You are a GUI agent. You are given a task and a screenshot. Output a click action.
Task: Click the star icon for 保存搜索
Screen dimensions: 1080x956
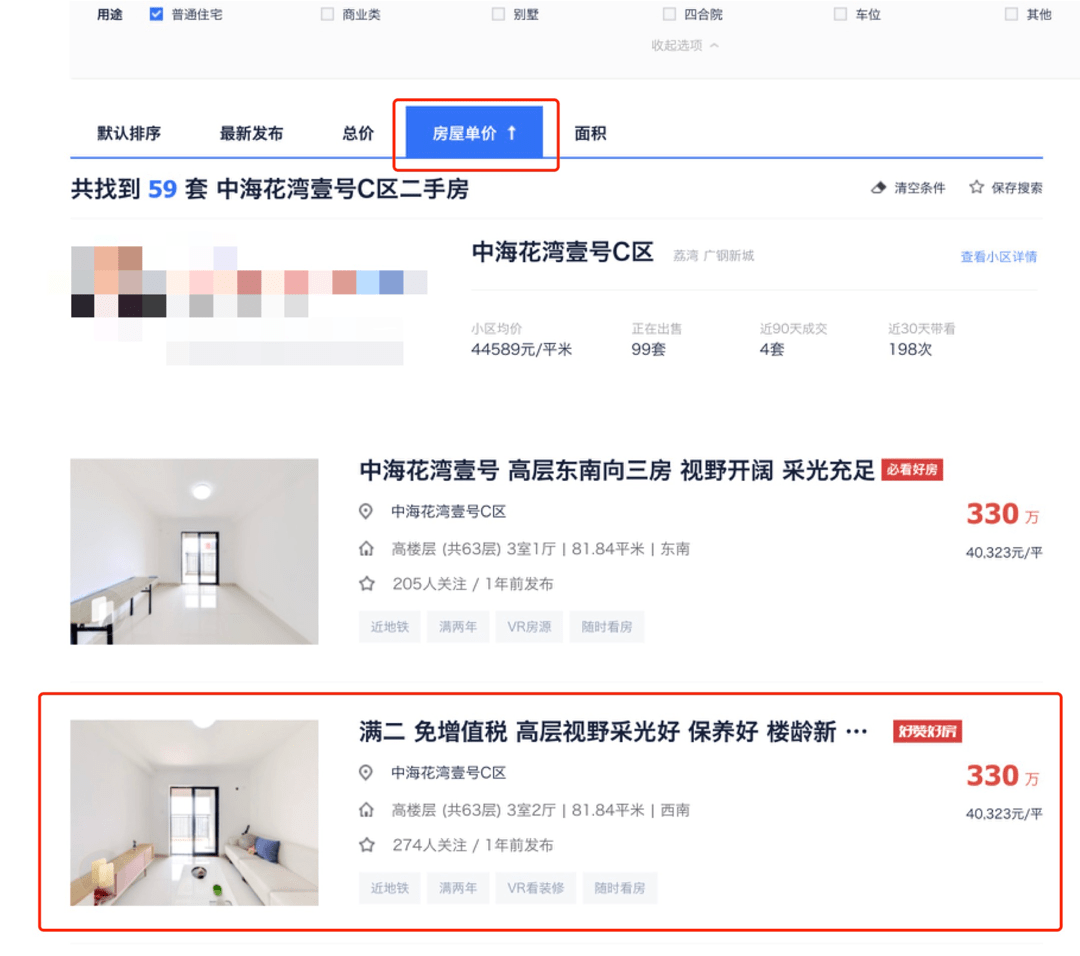(976, 187)
